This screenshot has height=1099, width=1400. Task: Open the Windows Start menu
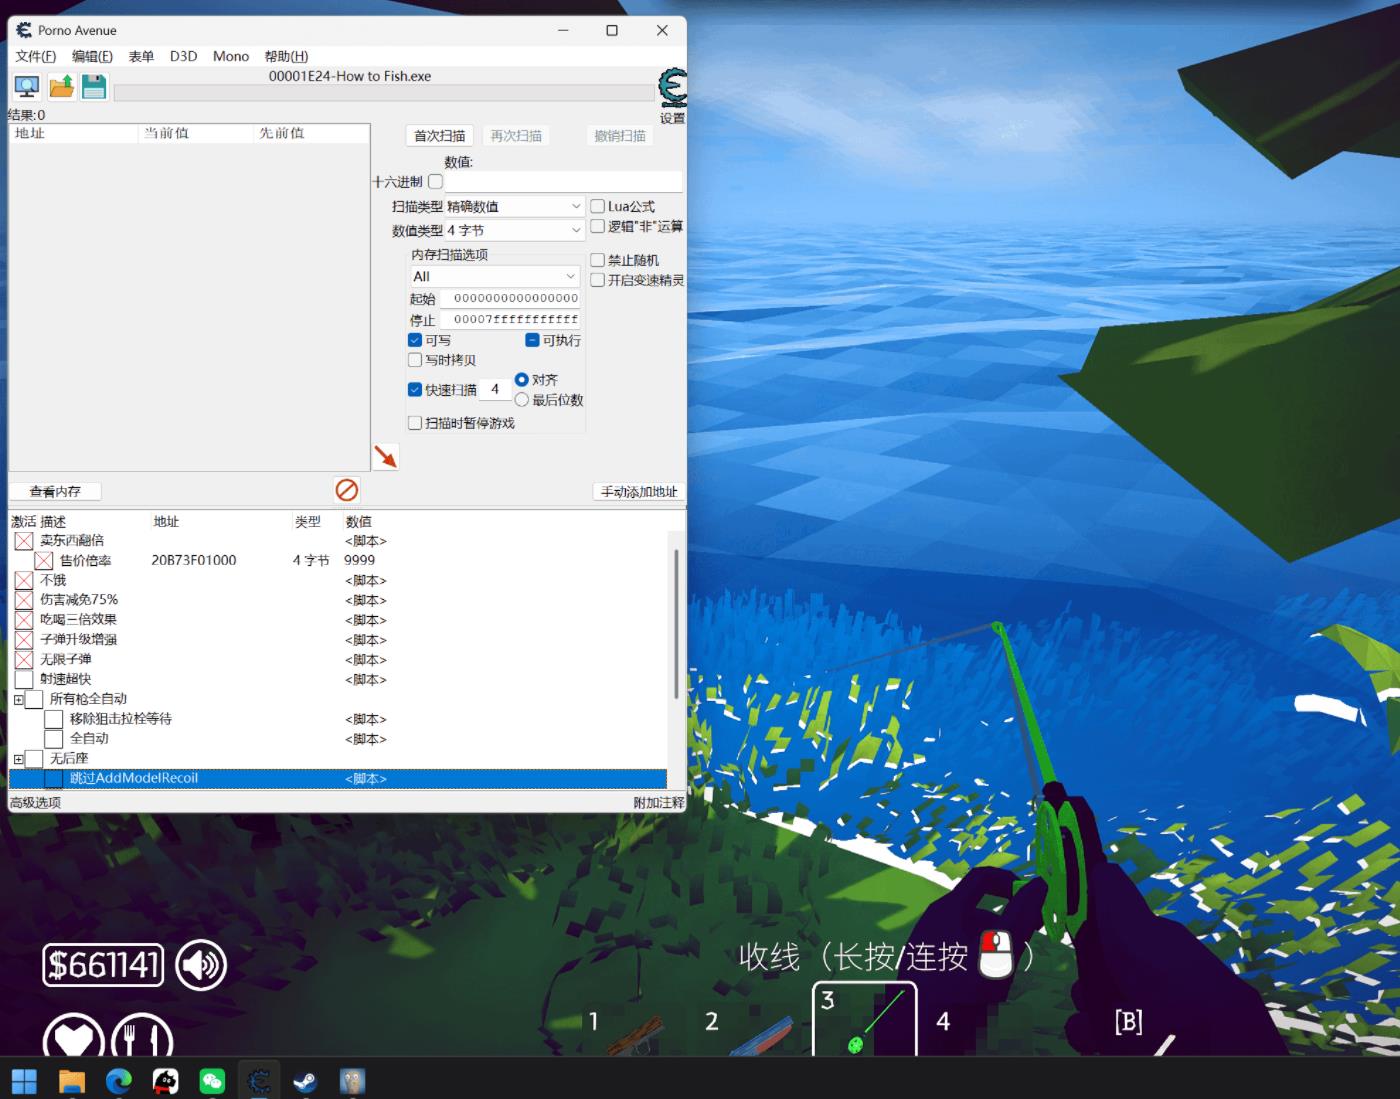tap(24, 1080)
